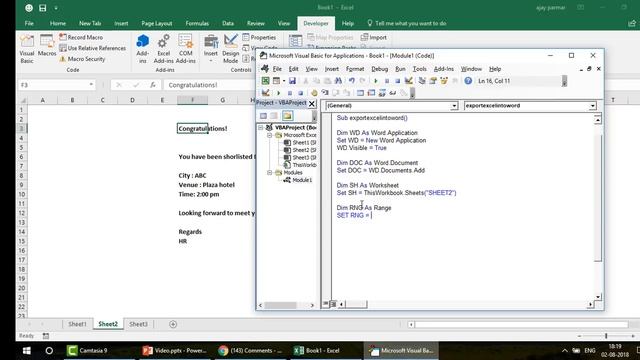640x360 pixels.
Task: Open the Visual Basic editor from the ribbon
Action: click(27, 49)
